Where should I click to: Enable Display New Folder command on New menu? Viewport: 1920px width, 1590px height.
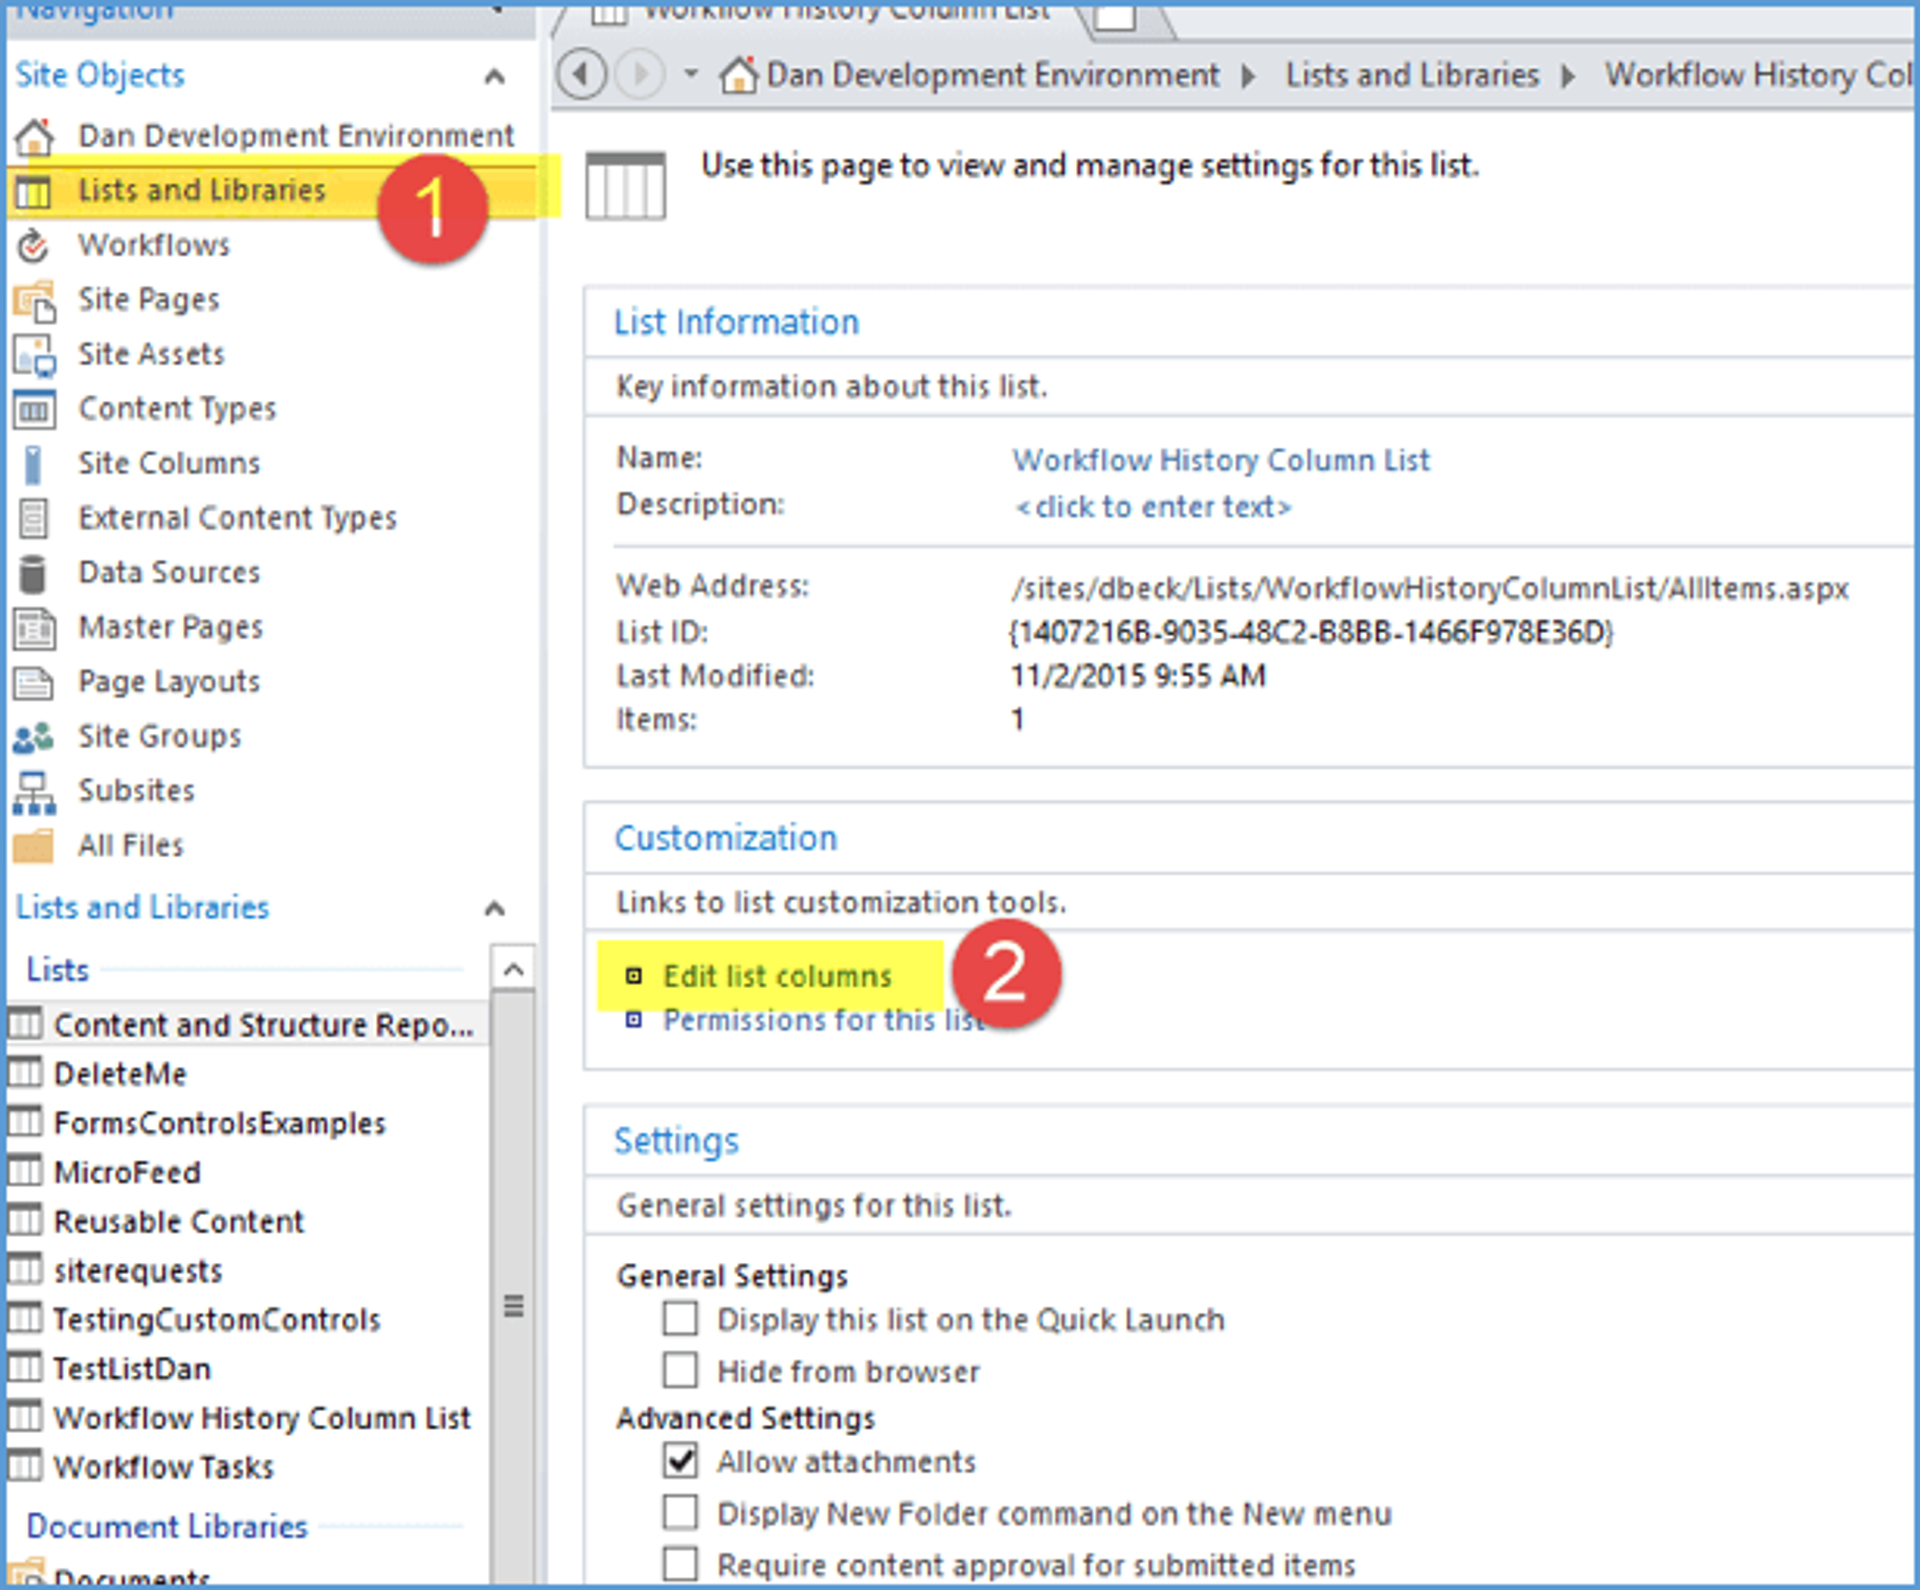click(x=681, y=1513)
